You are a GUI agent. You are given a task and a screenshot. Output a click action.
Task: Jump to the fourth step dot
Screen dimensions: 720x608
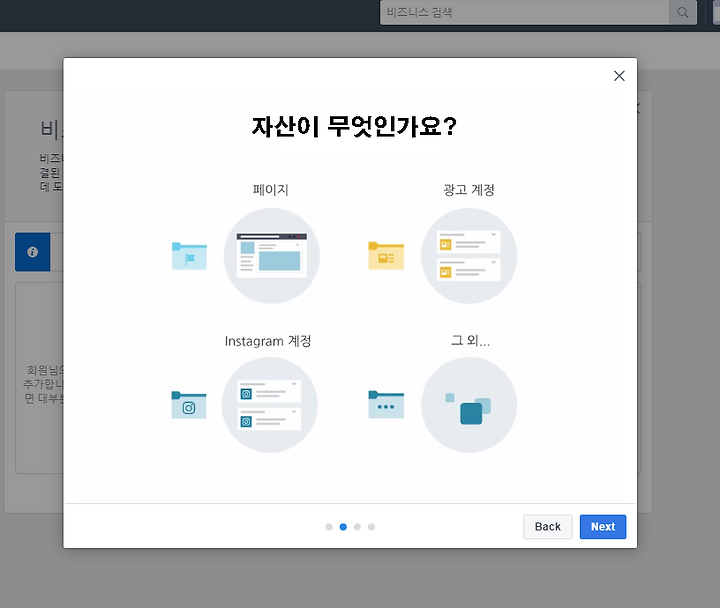click(x=371, y=527)
